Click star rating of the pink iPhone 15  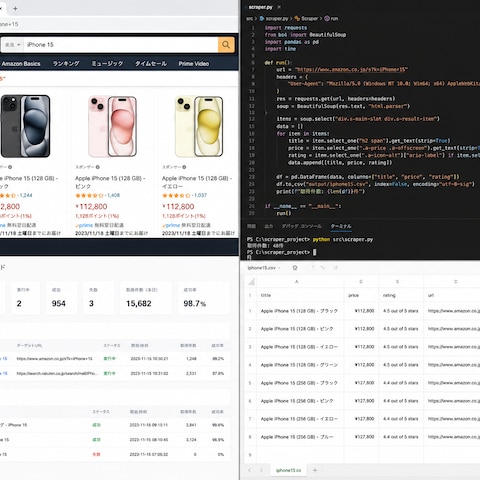pos(90,195)
